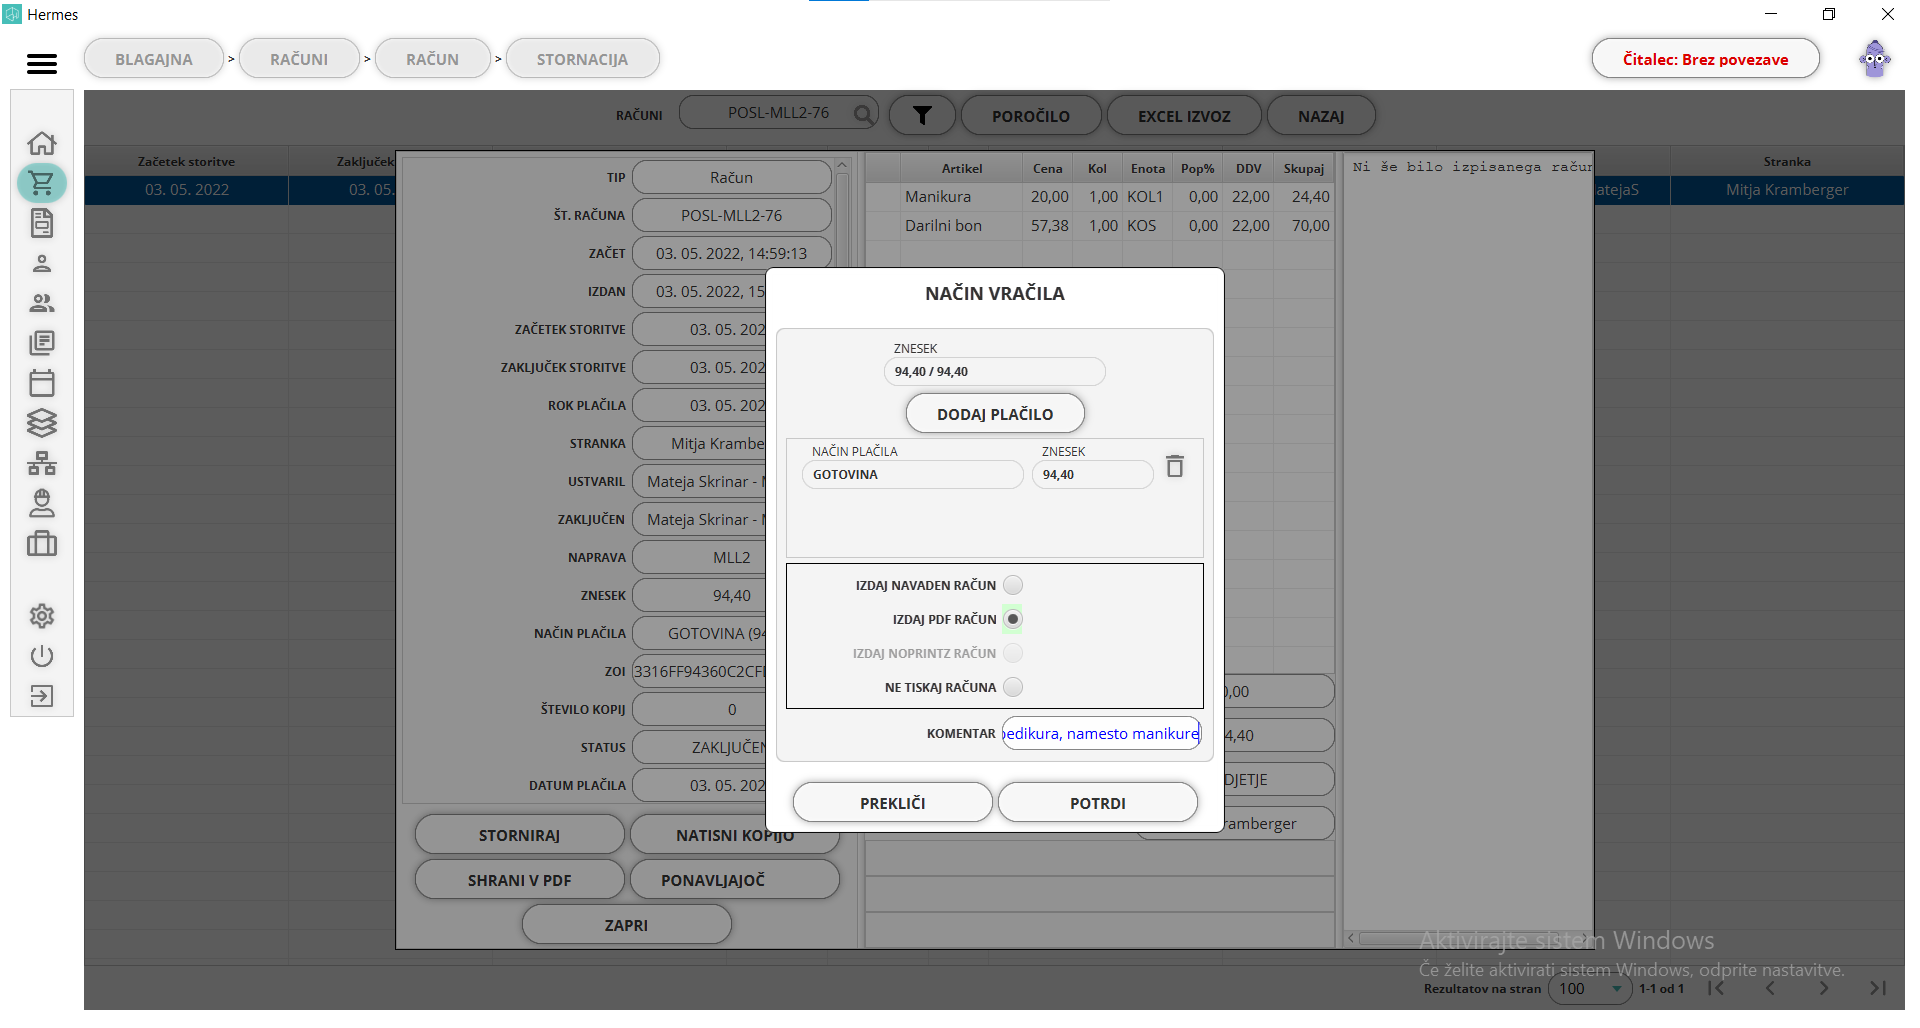Click the SHRANI V PDF button
The image size is (1920, 1028).
[519, 880]
